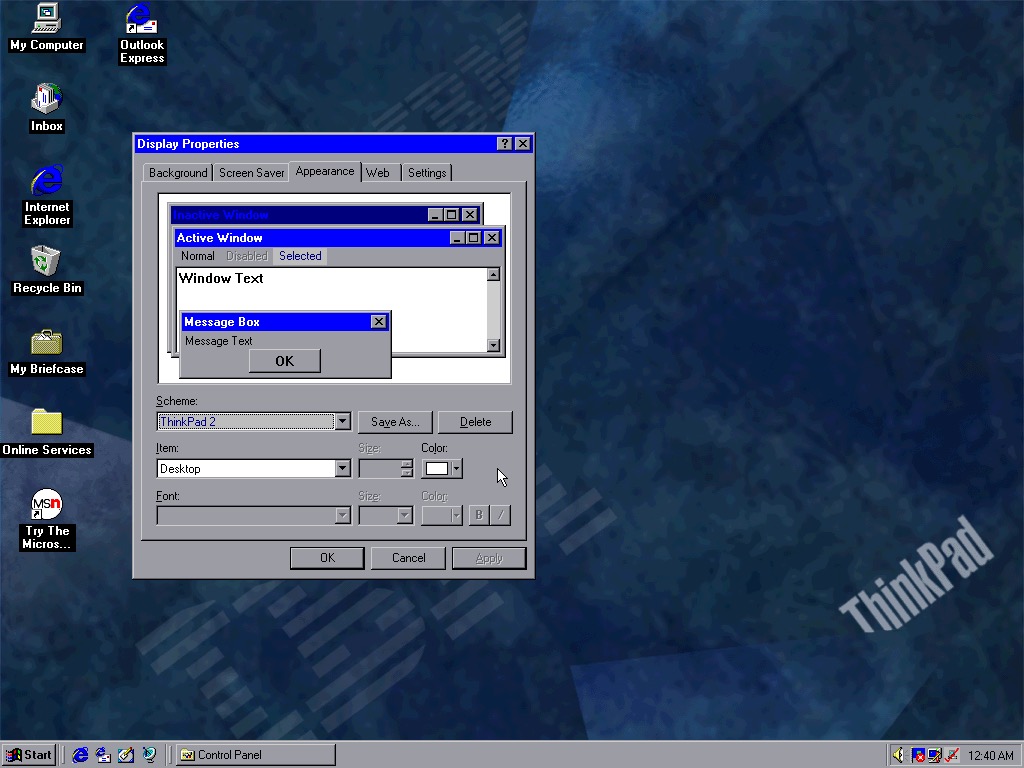Click the Save As... button

pos(395,422)
